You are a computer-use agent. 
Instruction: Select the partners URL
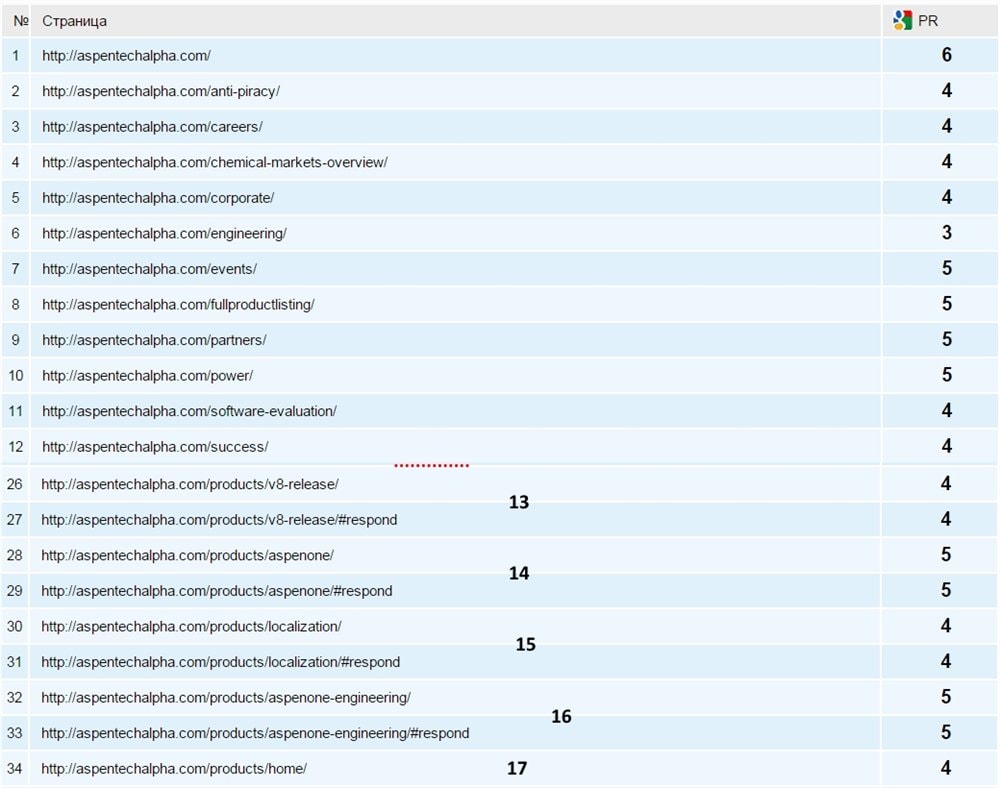[x=154, y=340]
